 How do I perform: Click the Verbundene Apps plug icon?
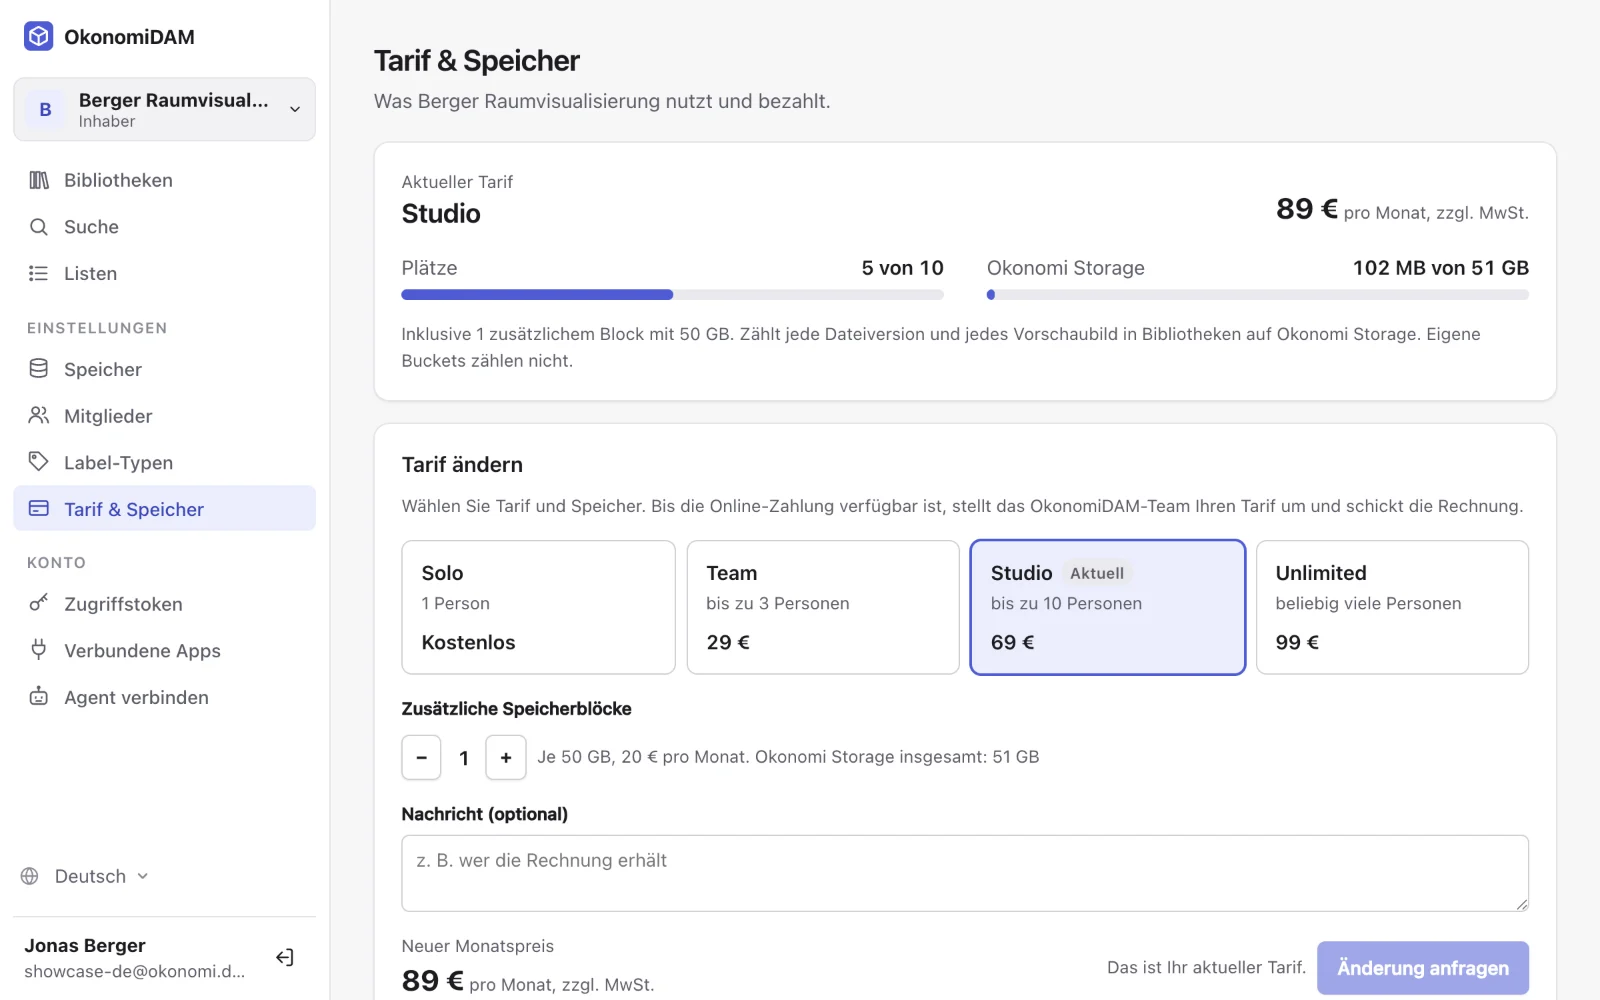39,650
